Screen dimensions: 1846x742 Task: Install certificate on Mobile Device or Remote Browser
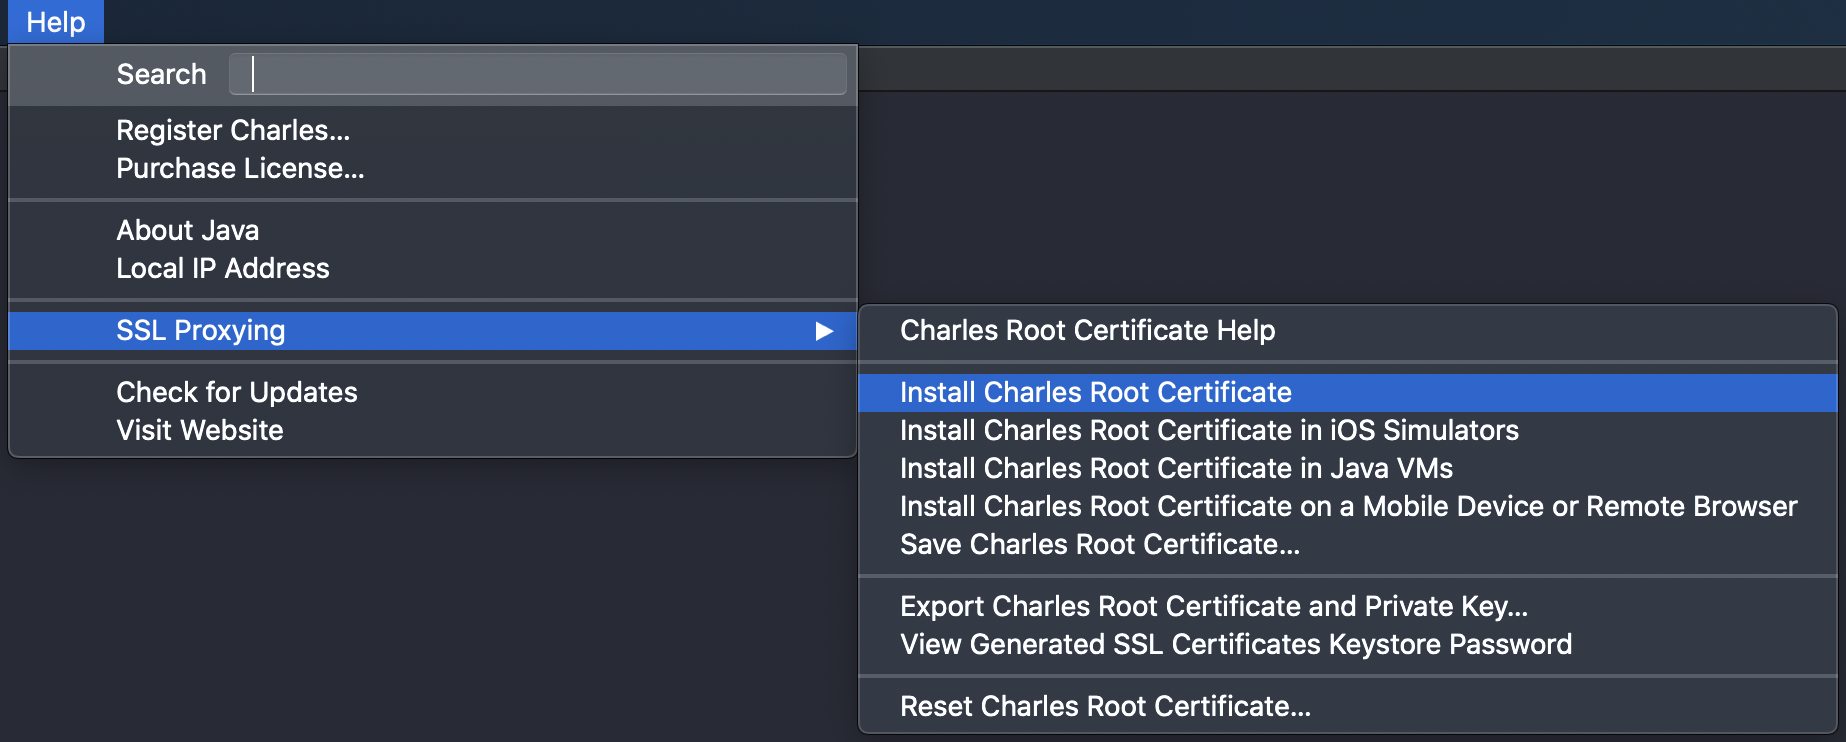[x=1348, y=507]
